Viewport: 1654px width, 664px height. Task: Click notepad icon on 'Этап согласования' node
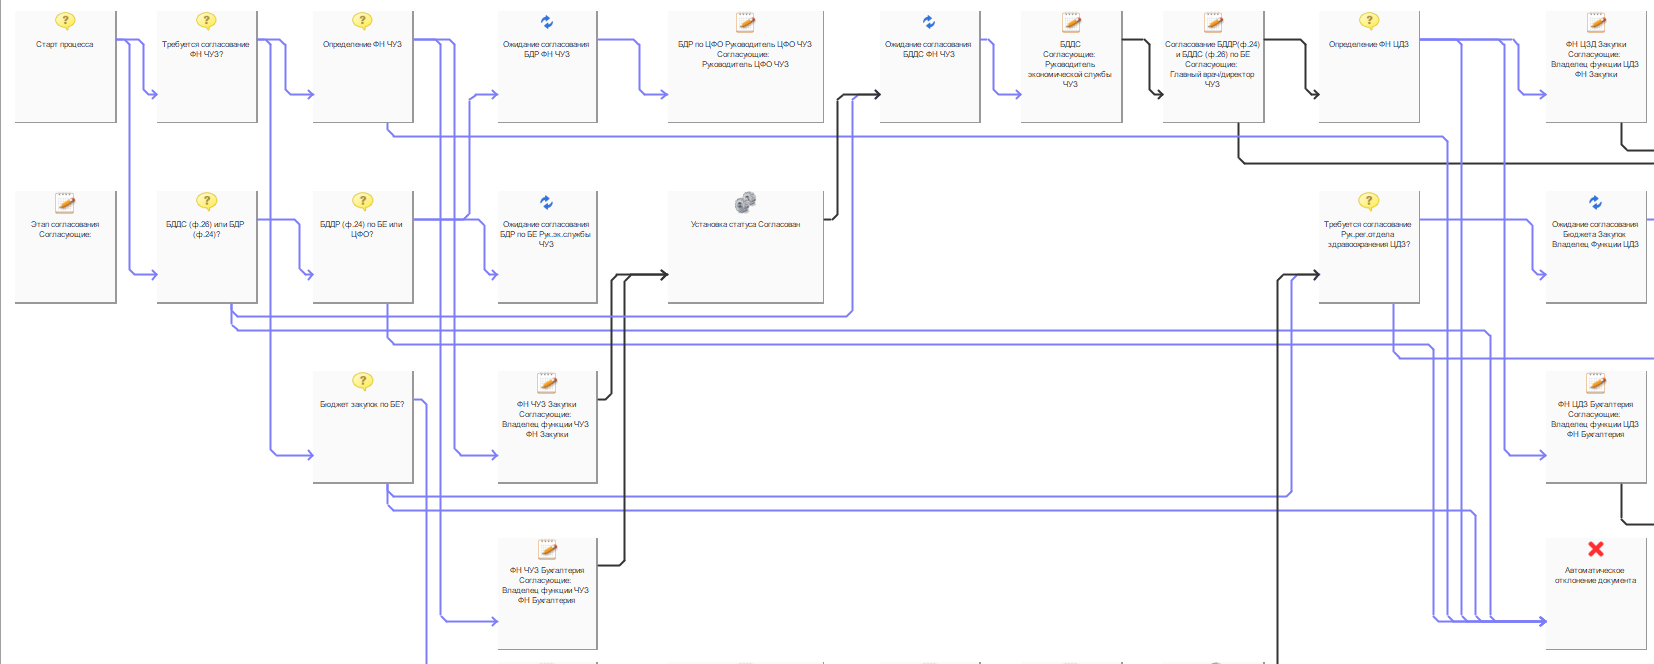click(65, 202)
